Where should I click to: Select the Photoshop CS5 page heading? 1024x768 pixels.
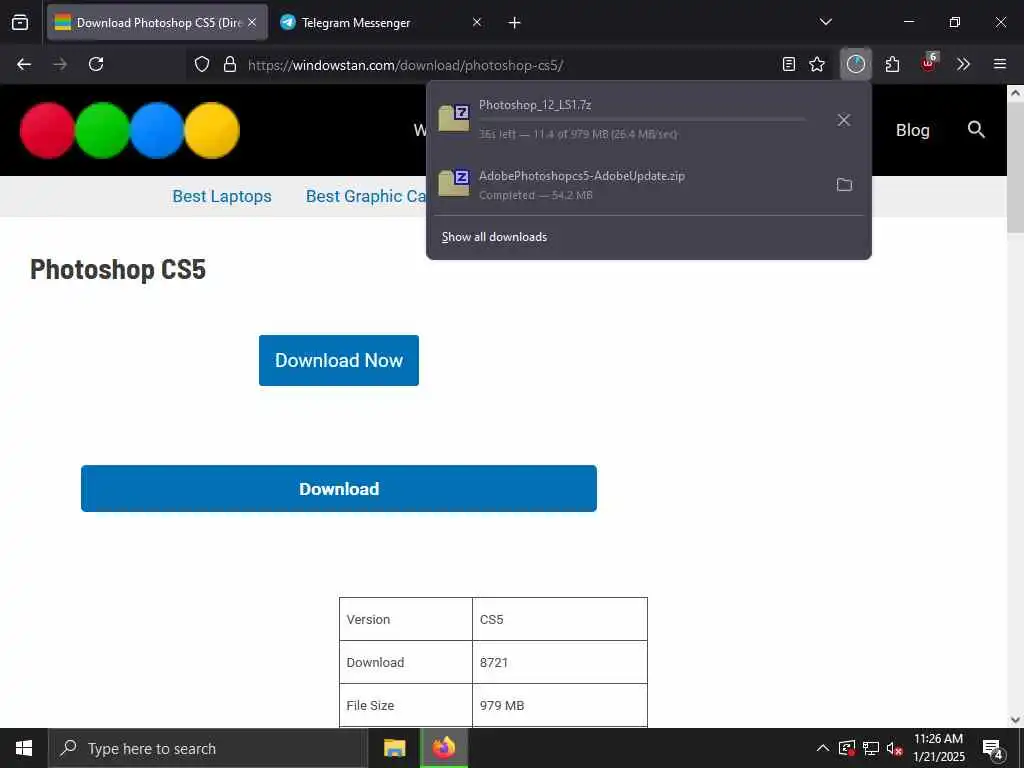pyautogui.click(x=118, y=270)
